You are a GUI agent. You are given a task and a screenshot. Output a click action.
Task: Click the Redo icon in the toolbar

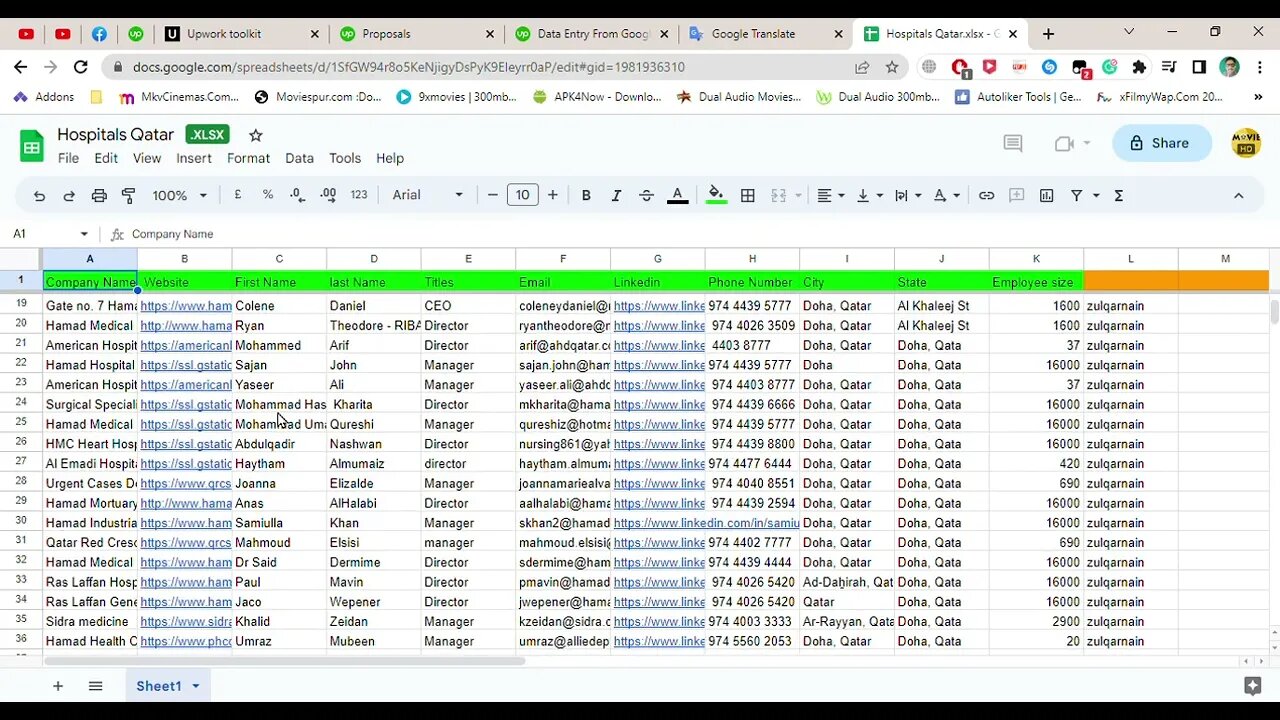pyautogui.click(x=69, y=196)
